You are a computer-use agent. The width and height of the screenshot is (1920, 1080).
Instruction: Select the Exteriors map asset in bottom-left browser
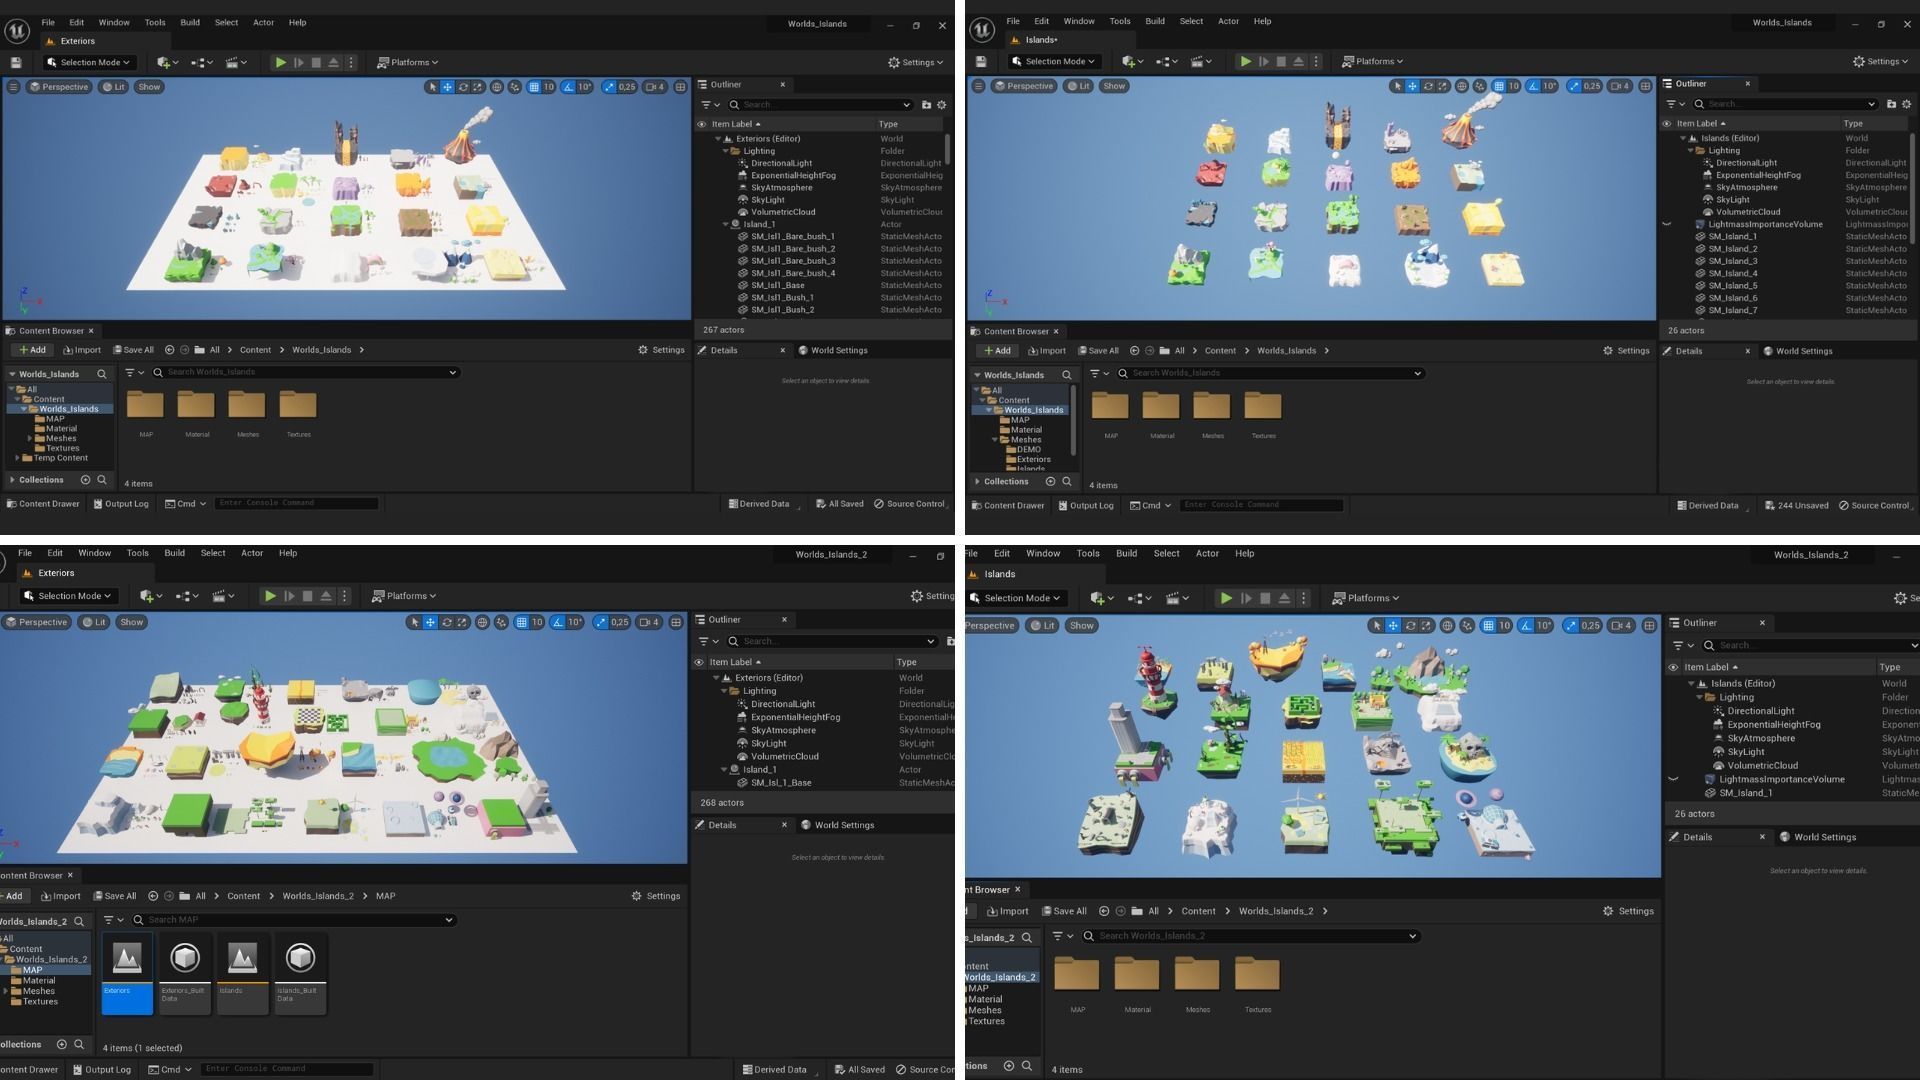(x=127, y=973)
